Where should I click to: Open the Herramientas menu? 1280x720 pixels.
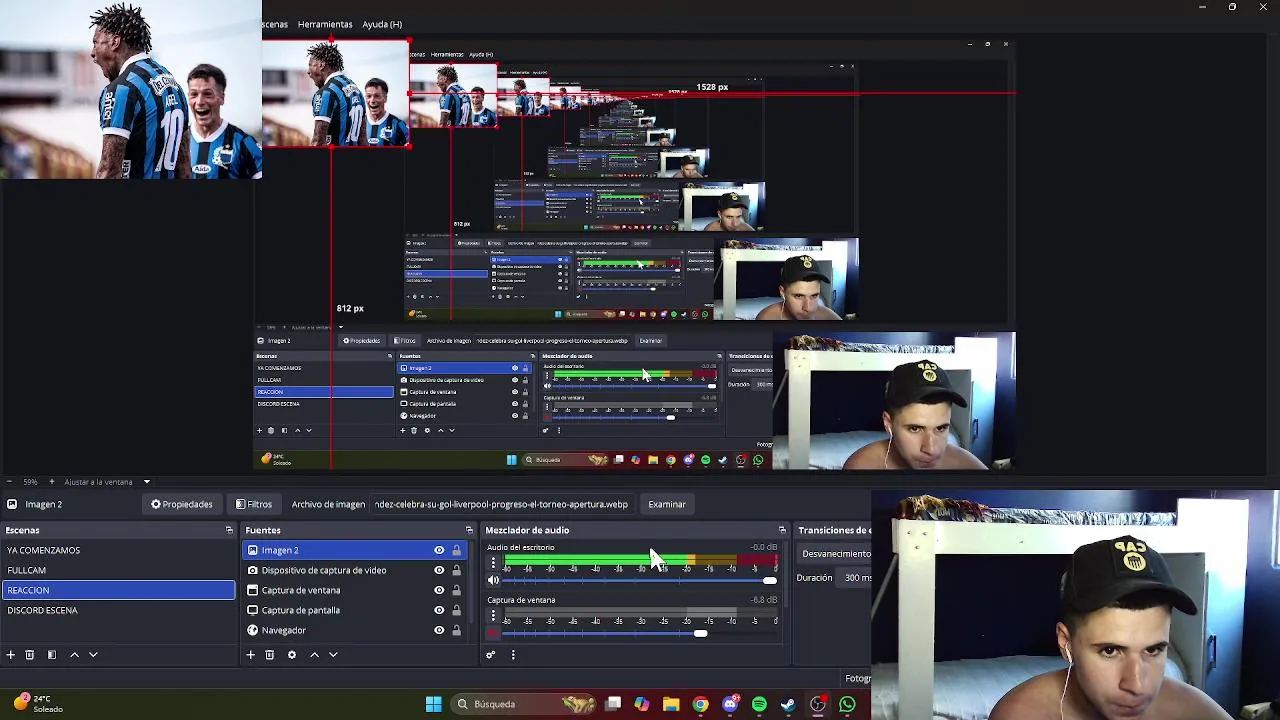[325, 24]
